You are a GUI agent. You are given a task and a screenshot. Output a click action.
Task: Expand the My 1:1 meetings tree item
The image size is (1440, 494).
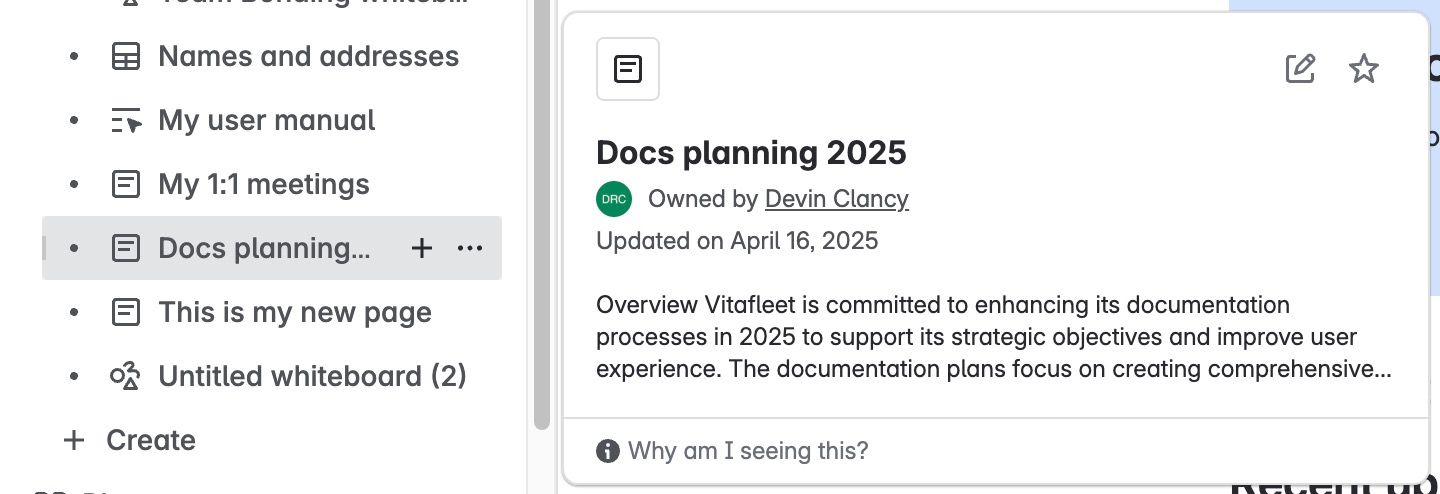tap(74, 185)
